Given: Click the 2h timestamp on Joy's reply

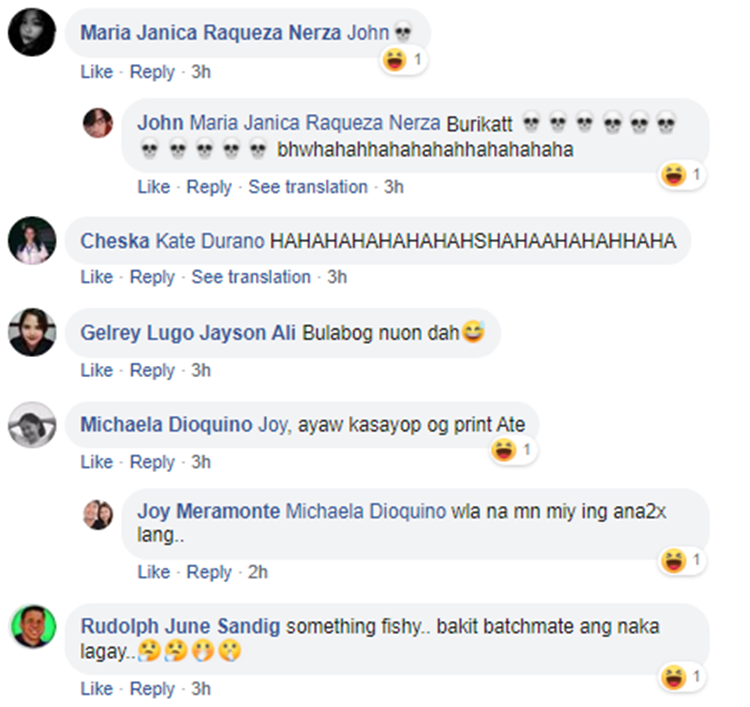Looking at the screenshot, I should [258, 572].
